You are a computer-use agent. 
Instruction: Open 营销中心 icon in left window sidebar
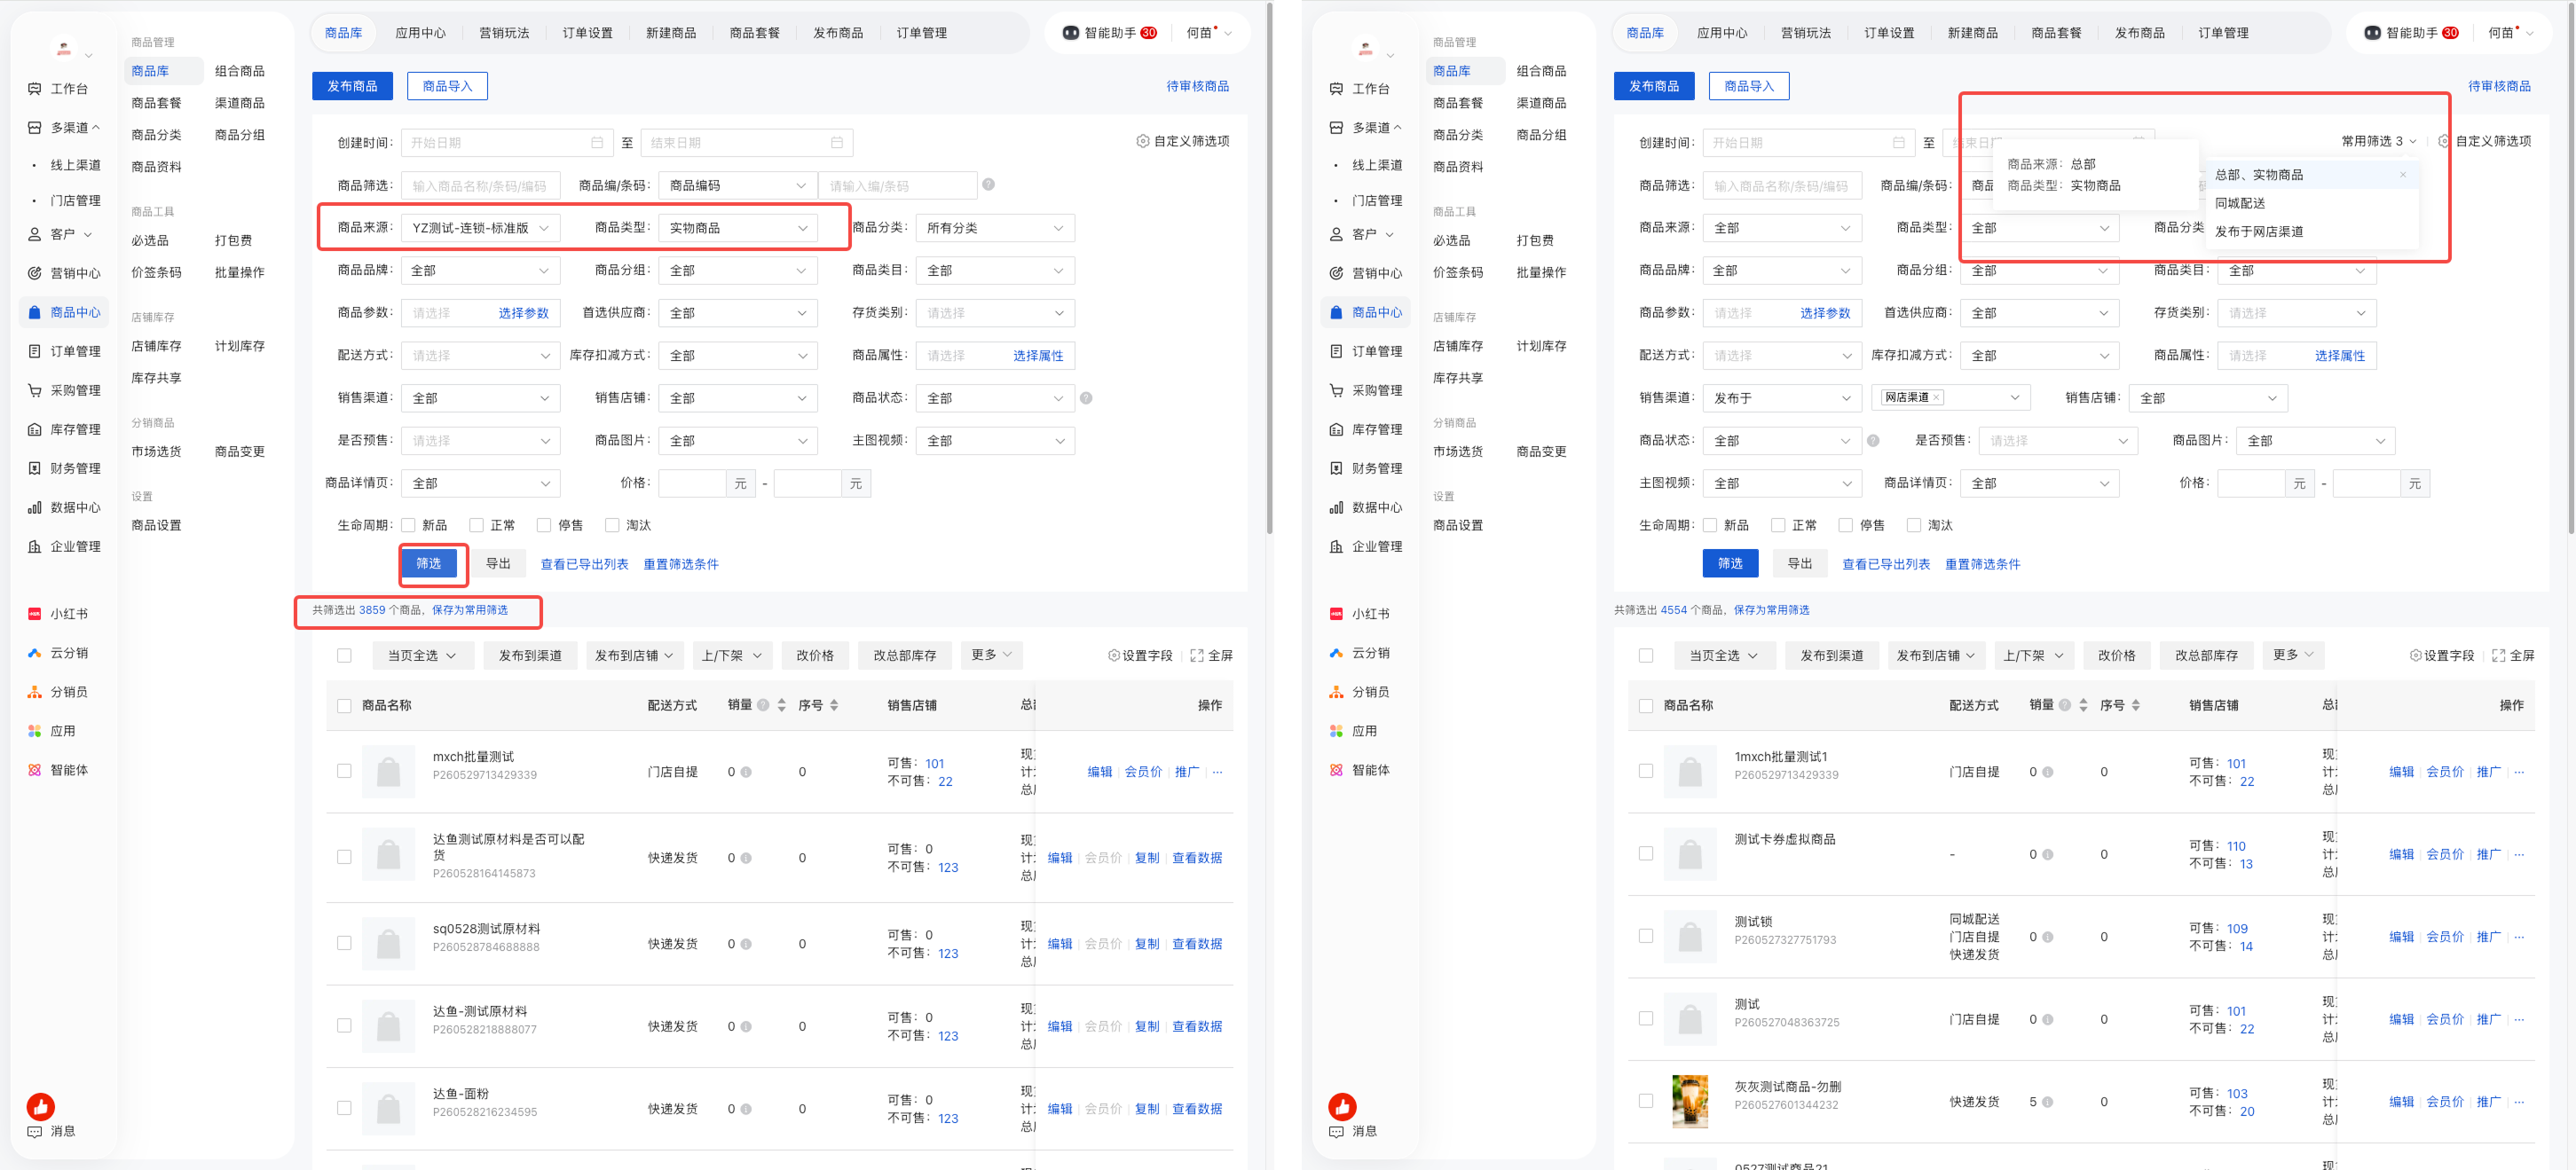[34, 273]
